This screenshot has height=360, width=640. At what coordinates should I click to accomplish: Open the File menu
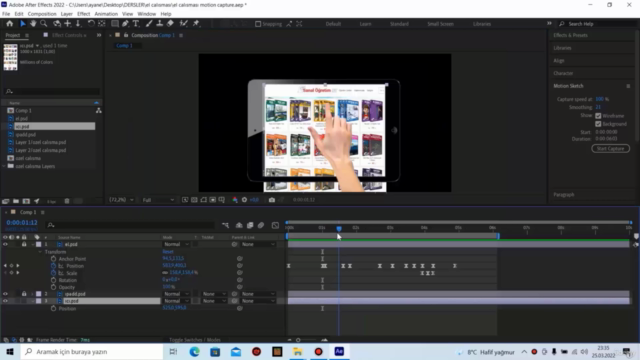(x=6, y=14)
